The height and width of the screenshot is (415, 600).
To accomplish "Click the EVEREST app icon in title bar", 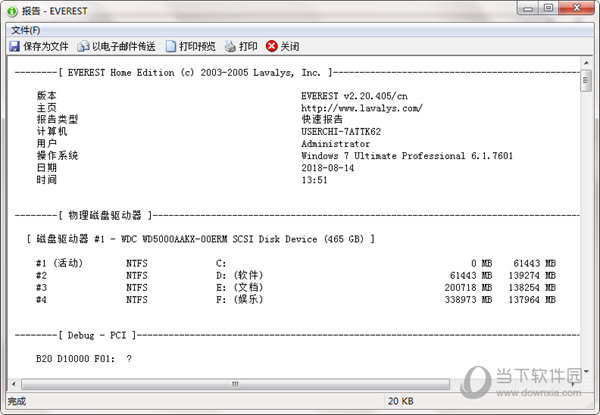I will tap(12, 11).
